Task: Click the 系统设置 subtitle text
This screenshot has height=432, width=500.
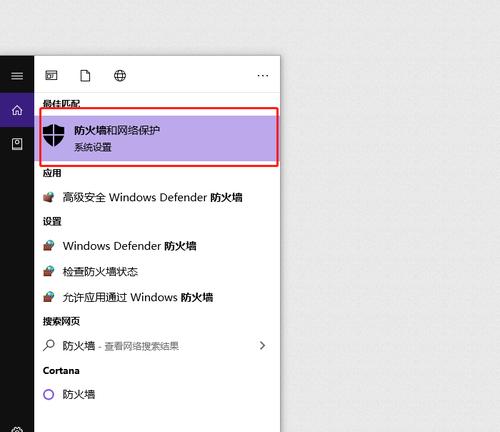Action: point(93,147)
